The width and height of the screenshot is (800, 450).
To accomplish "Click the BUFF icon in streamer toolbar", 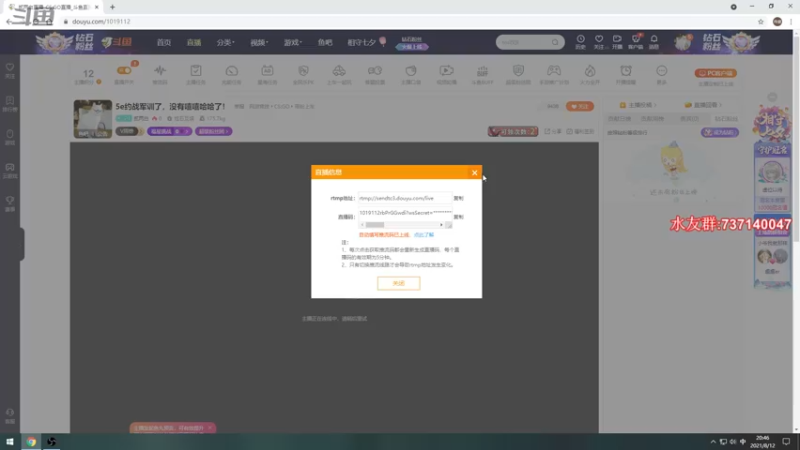I will pos(482,71).
